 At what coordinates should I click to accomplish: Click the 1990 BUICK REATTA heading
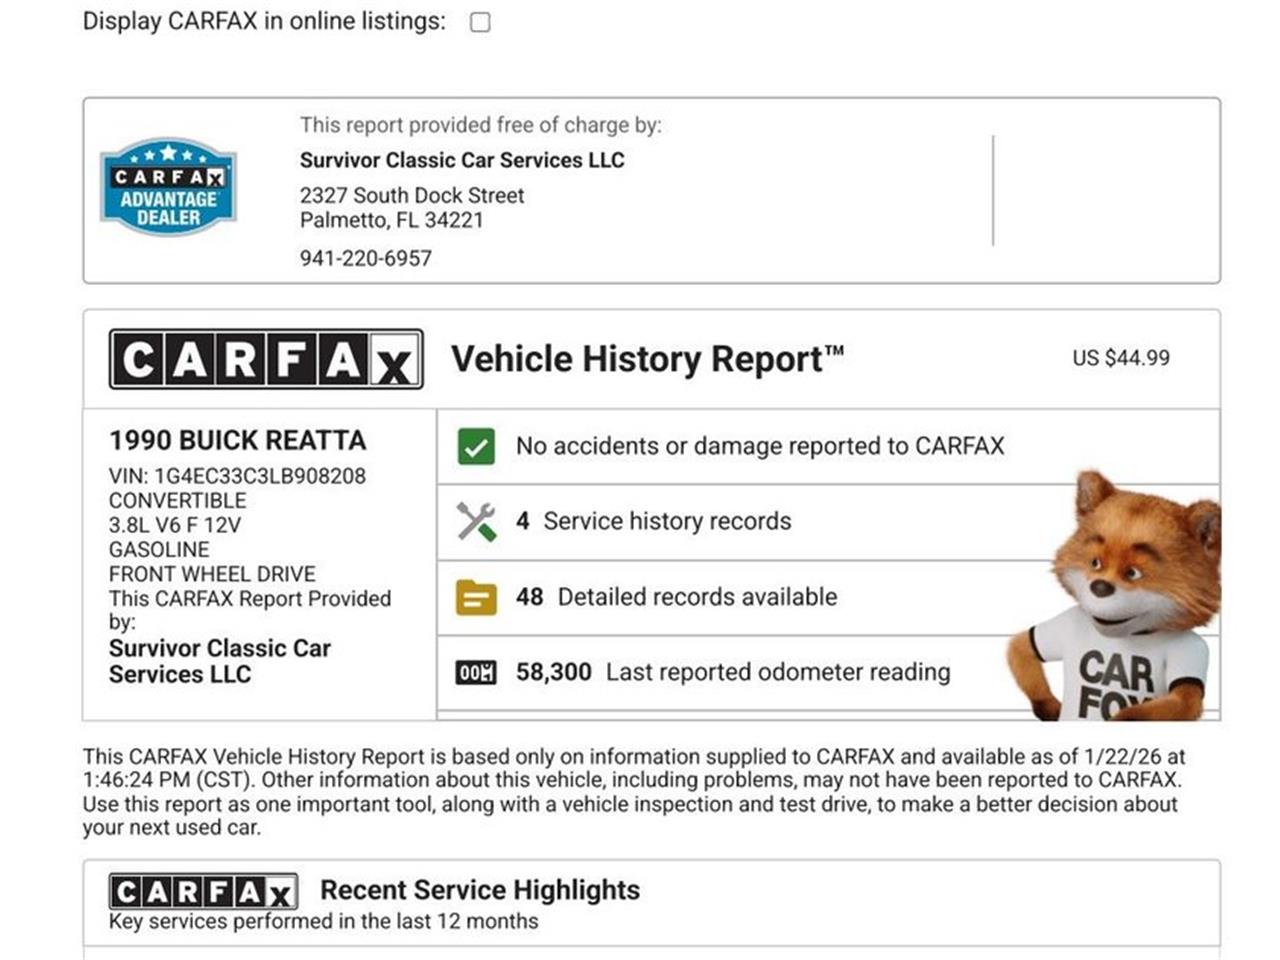point(238,440)
